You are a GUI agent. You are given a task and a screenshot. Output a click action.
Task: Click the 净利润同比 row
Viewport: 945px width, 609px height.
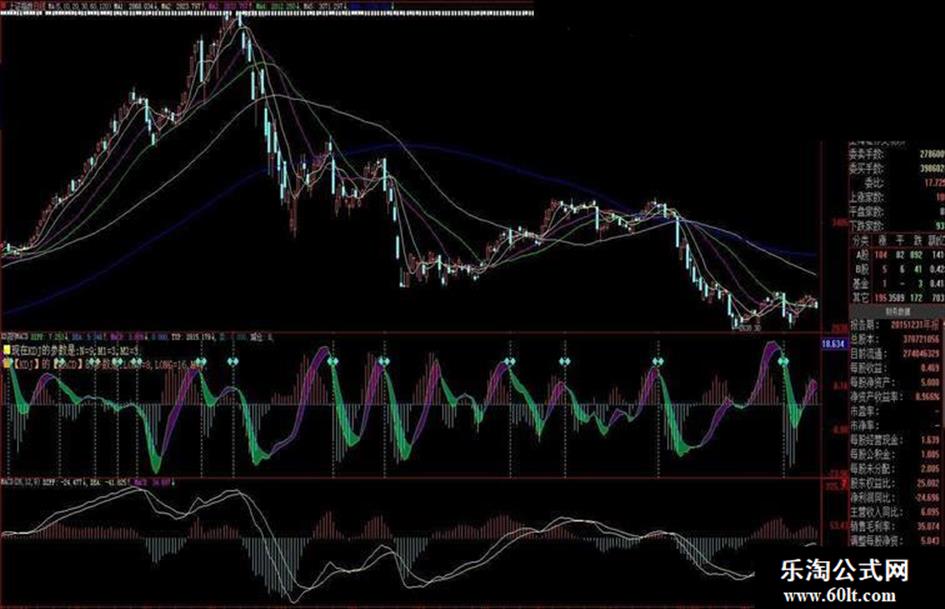pos(897,497)
